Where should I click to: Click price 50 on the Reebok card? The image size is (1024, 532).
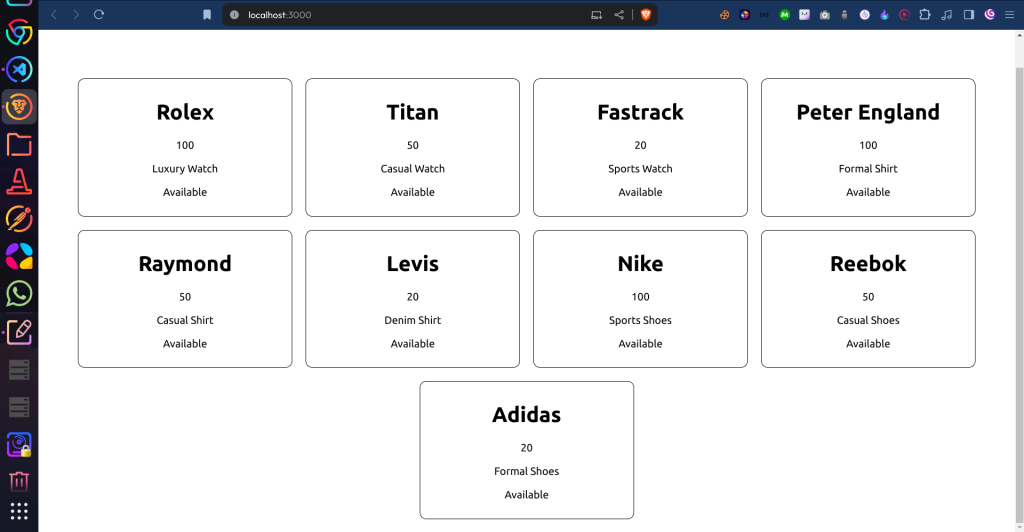pos(868,296)
